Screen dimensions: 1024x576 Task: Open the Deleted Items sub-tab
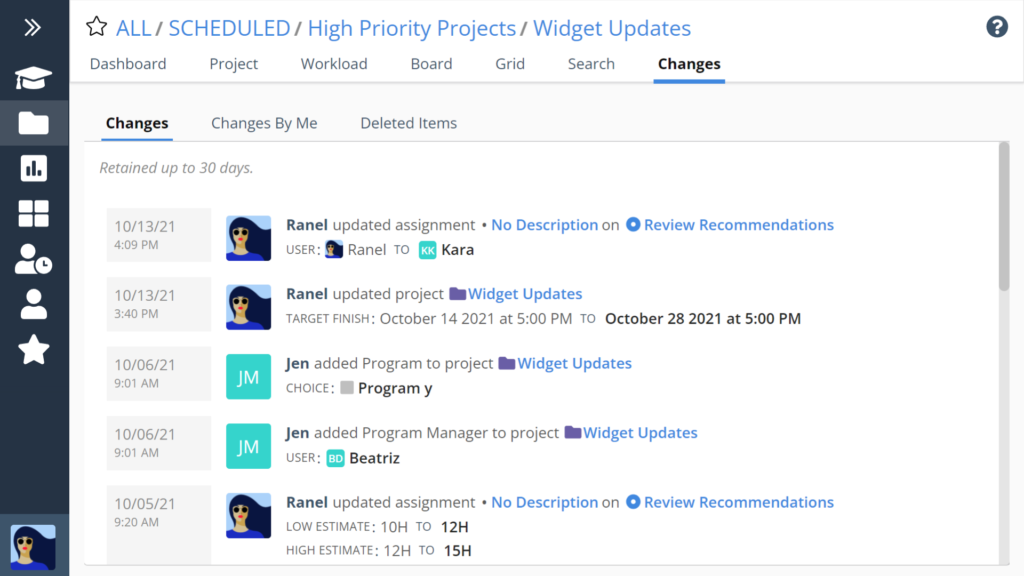pos(409,123)
